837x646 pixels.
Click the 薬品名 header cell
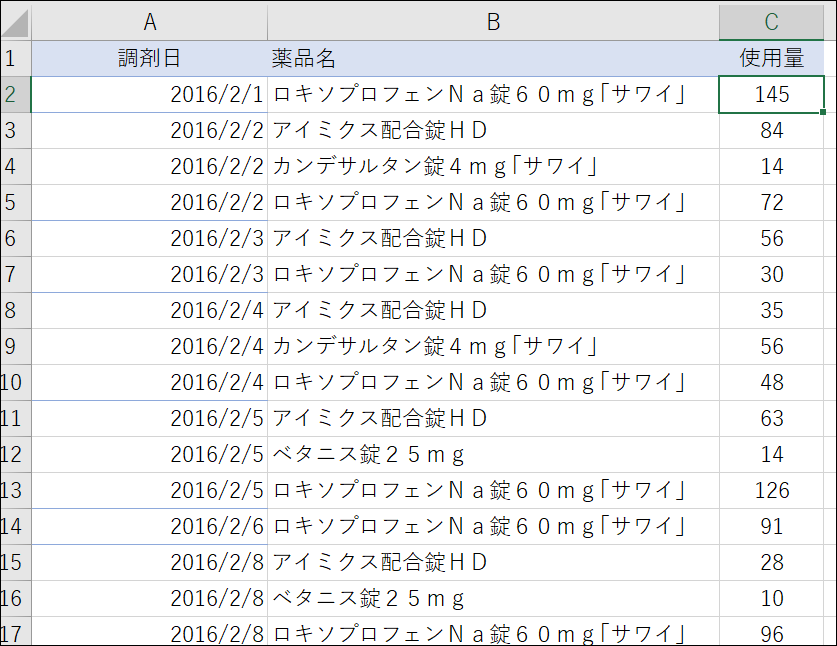click(493, 58)
